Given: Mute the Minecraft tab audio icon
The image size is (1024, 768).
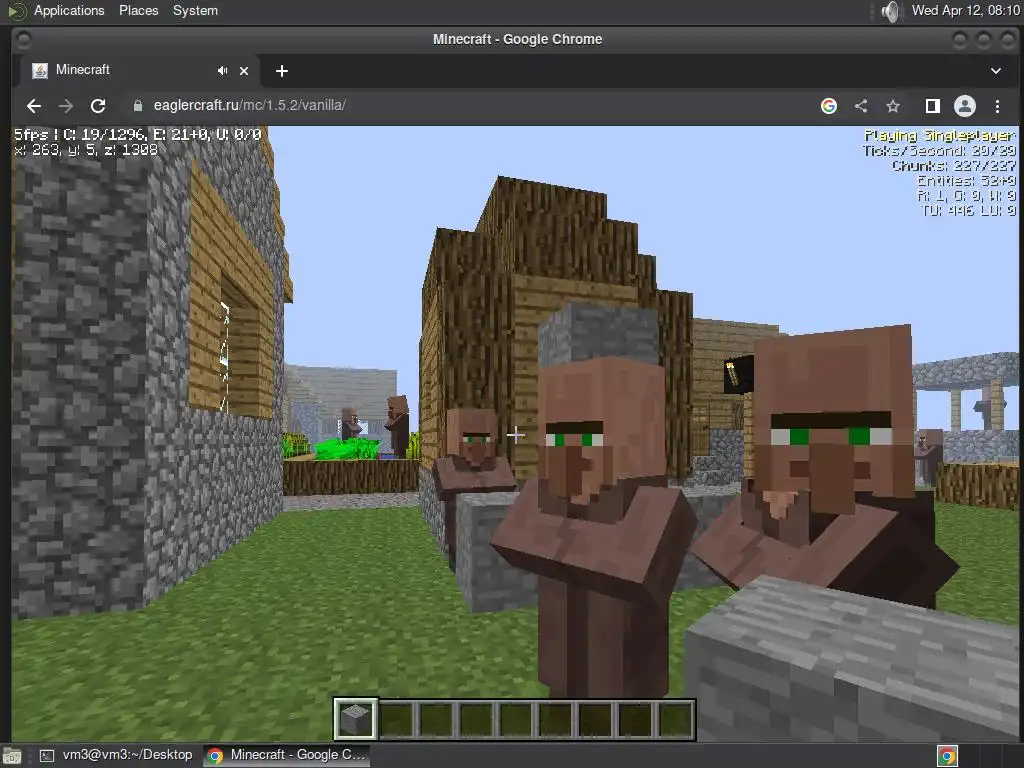Looking at the screenshot, I should [x=223, y=71].
